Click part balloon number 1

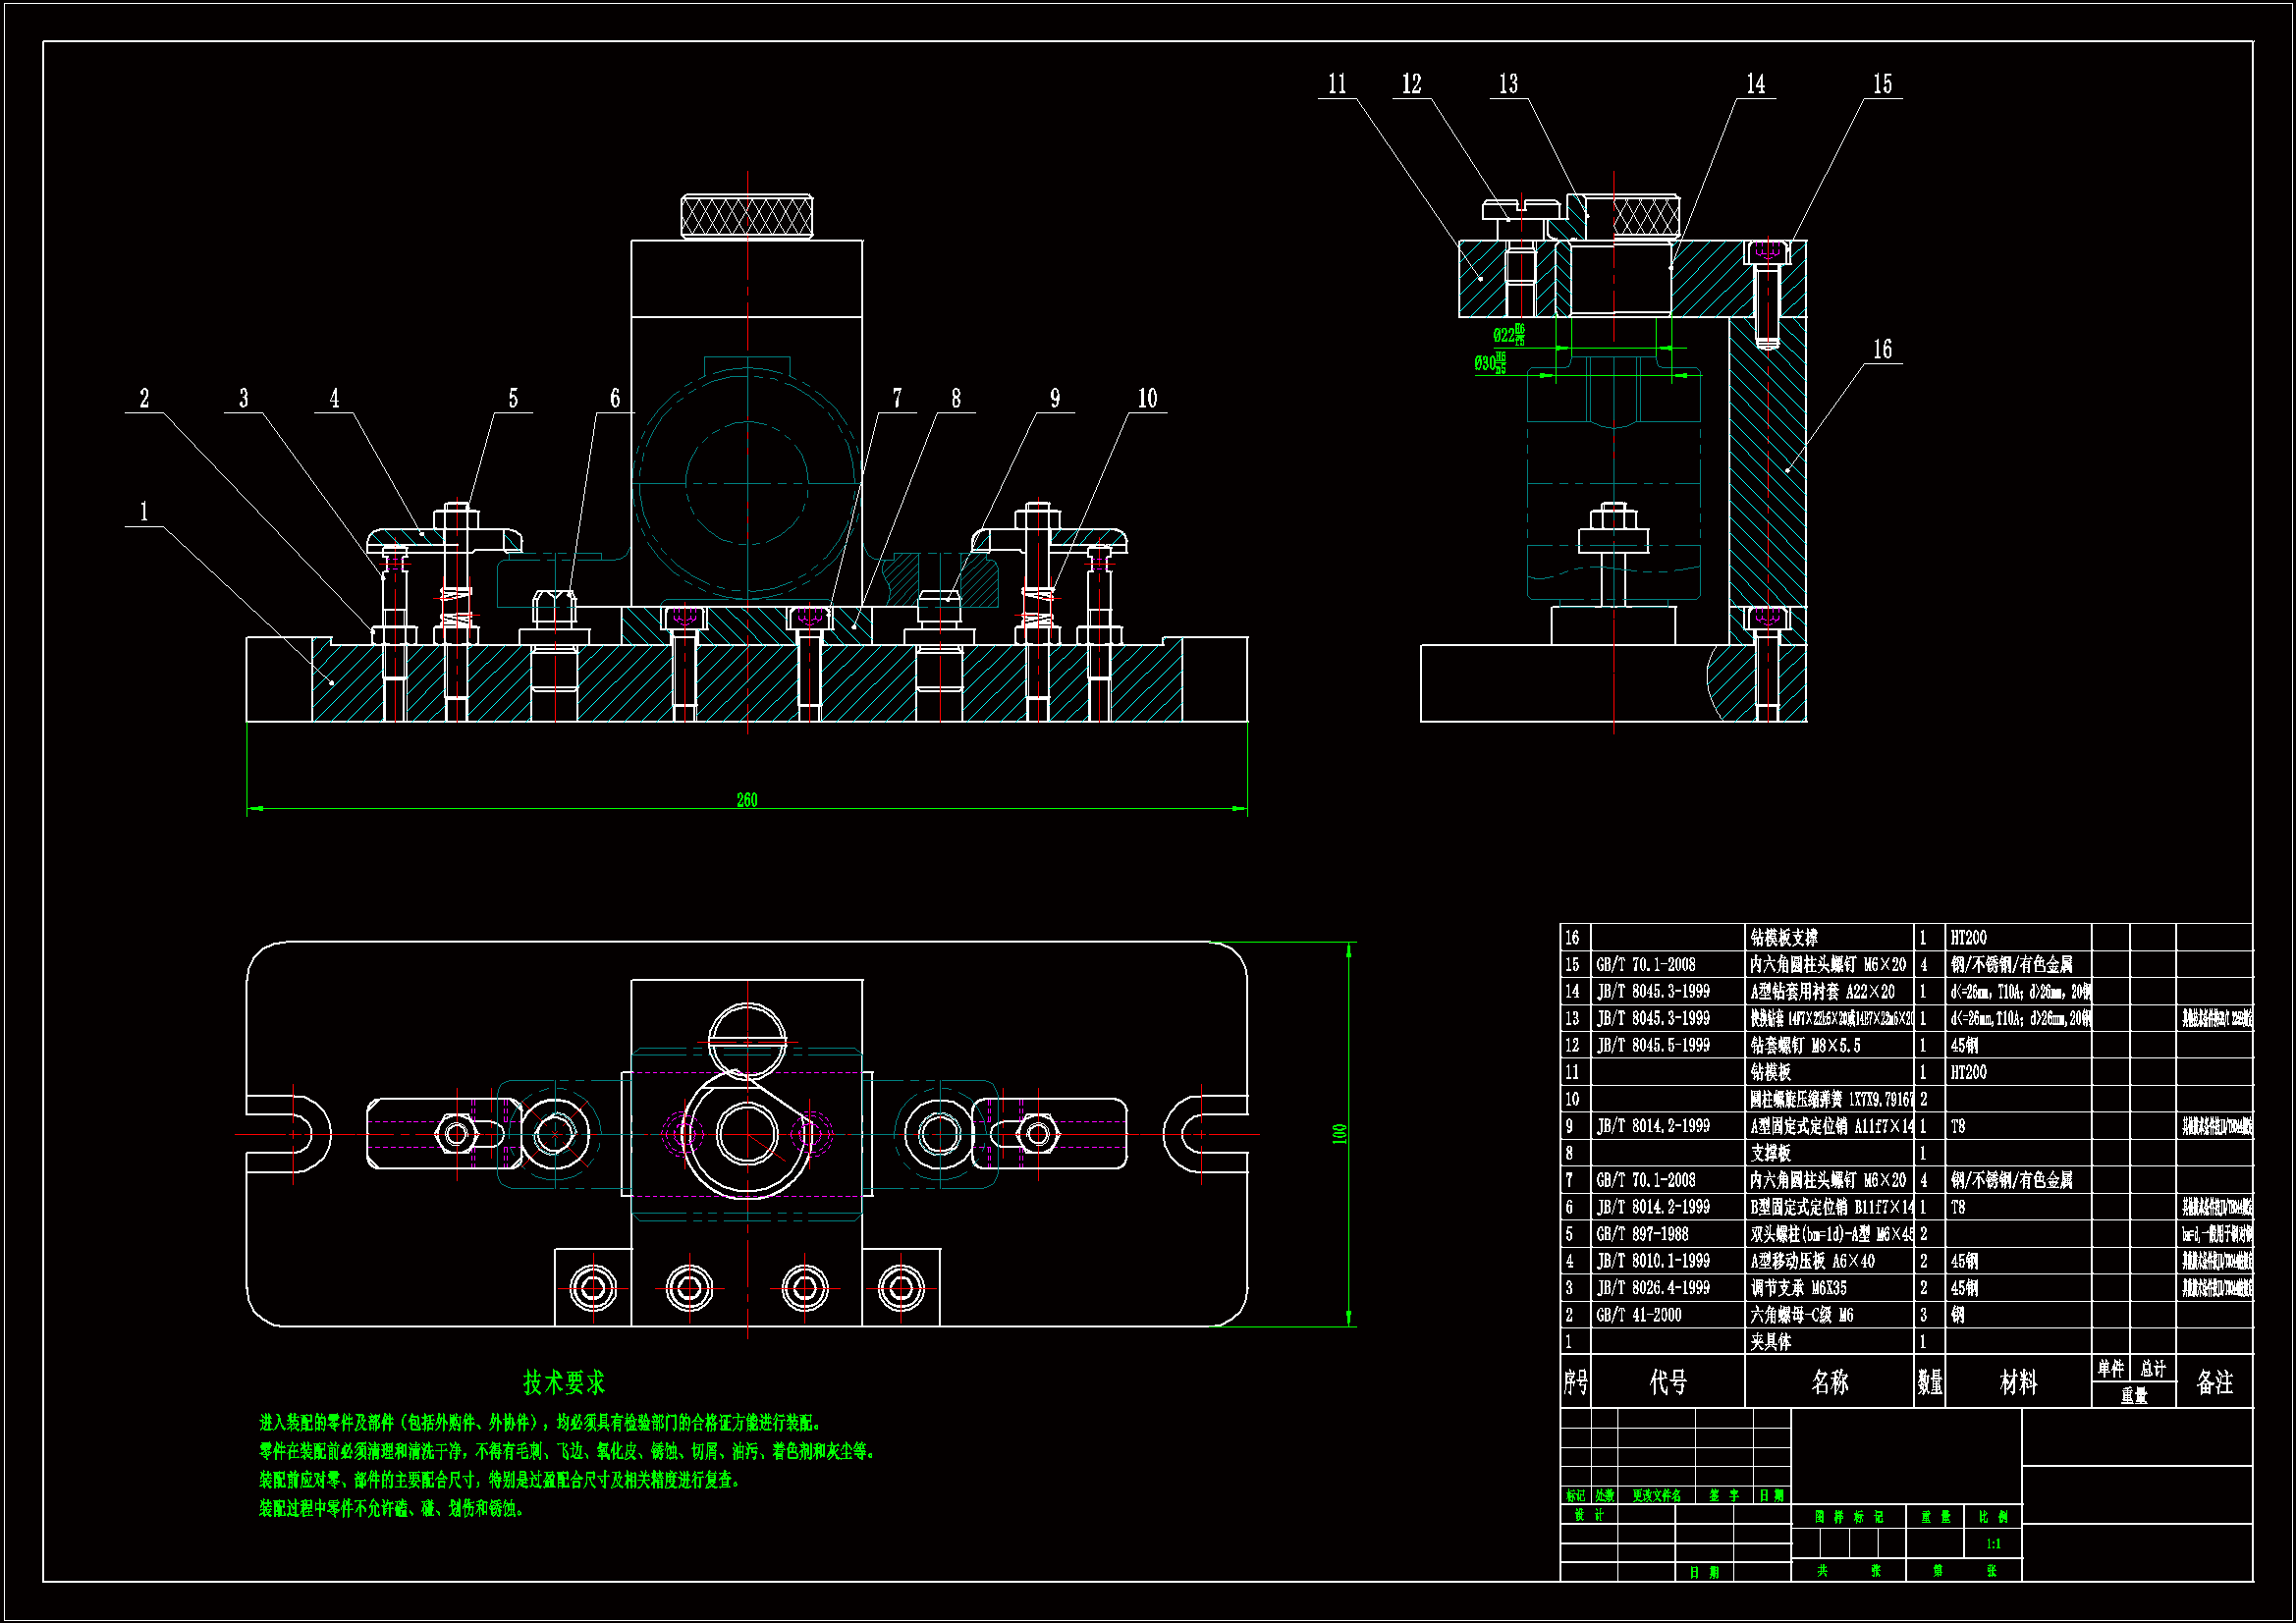(144, 513)
